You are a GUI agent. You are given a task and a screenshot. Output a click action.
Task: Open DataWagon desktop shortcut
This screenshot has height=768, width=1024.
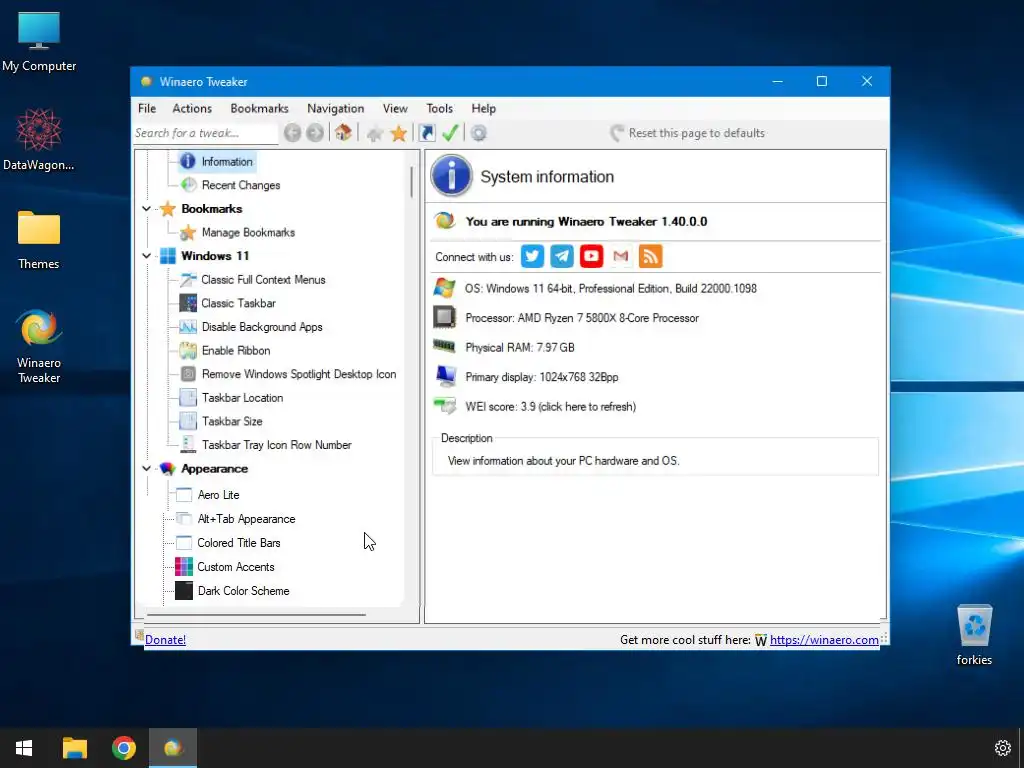coord(39,140)
